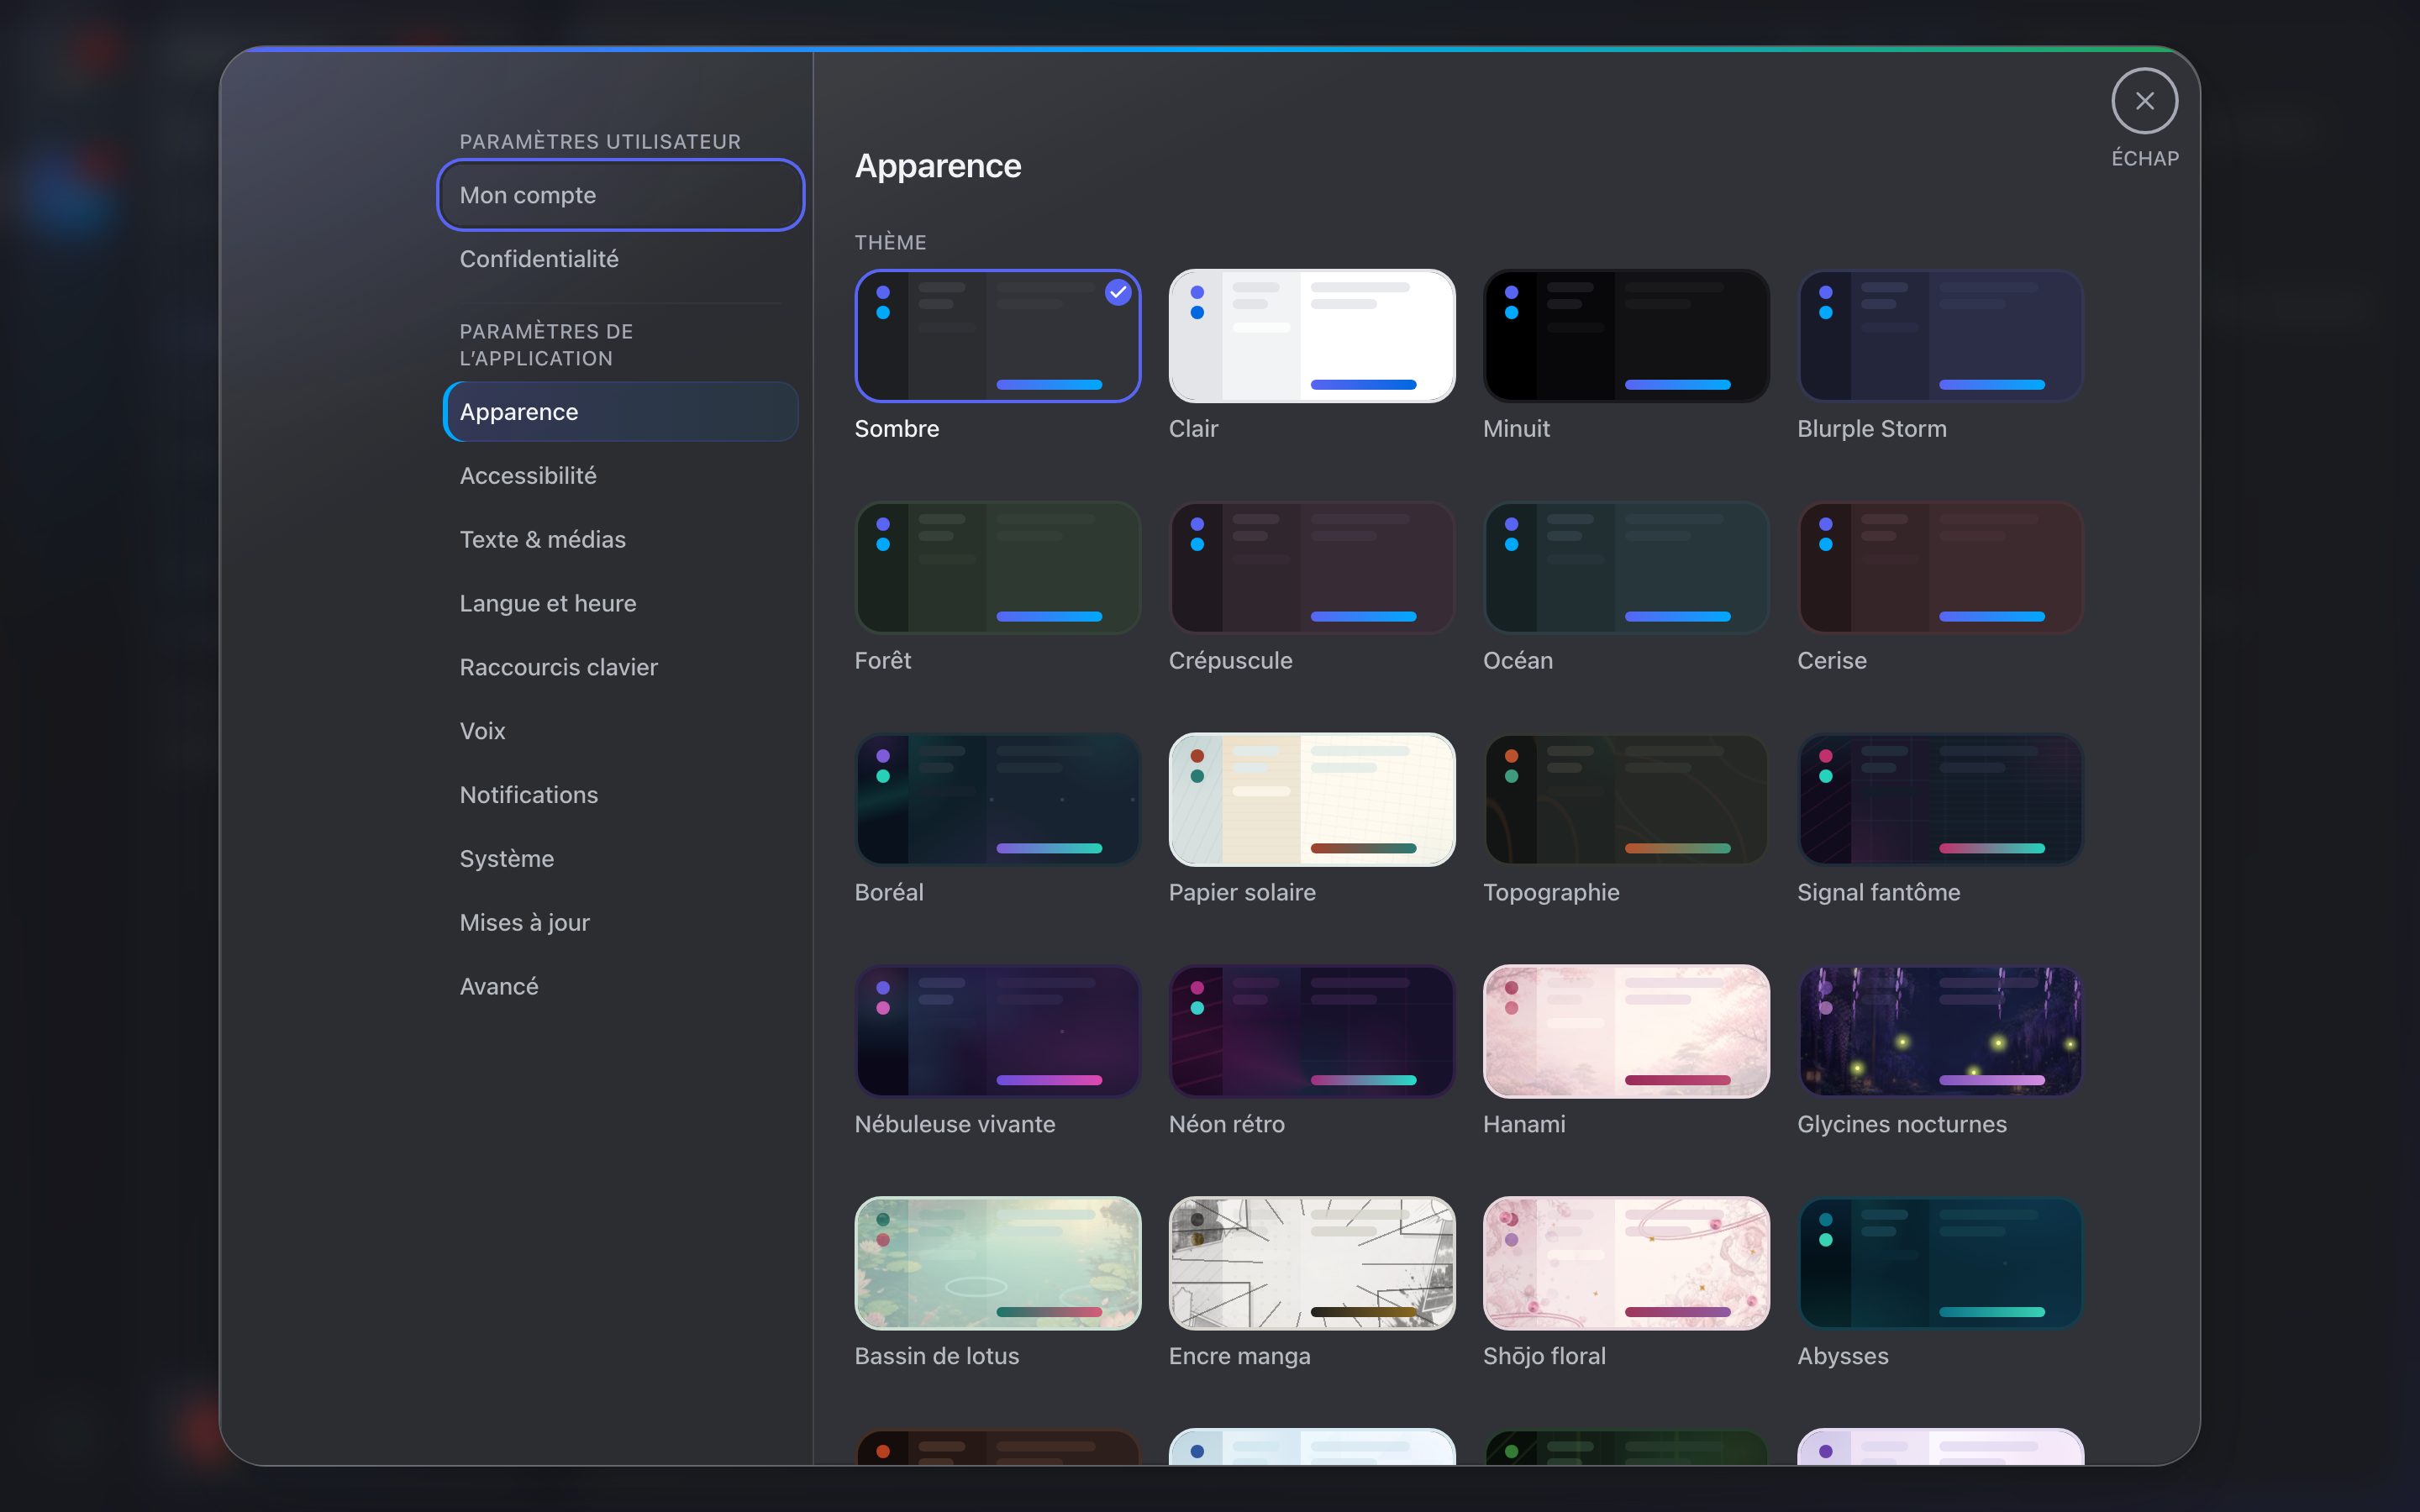2420x1512 pixels.
Task: Show the Notifications settings
Action: 620,795
